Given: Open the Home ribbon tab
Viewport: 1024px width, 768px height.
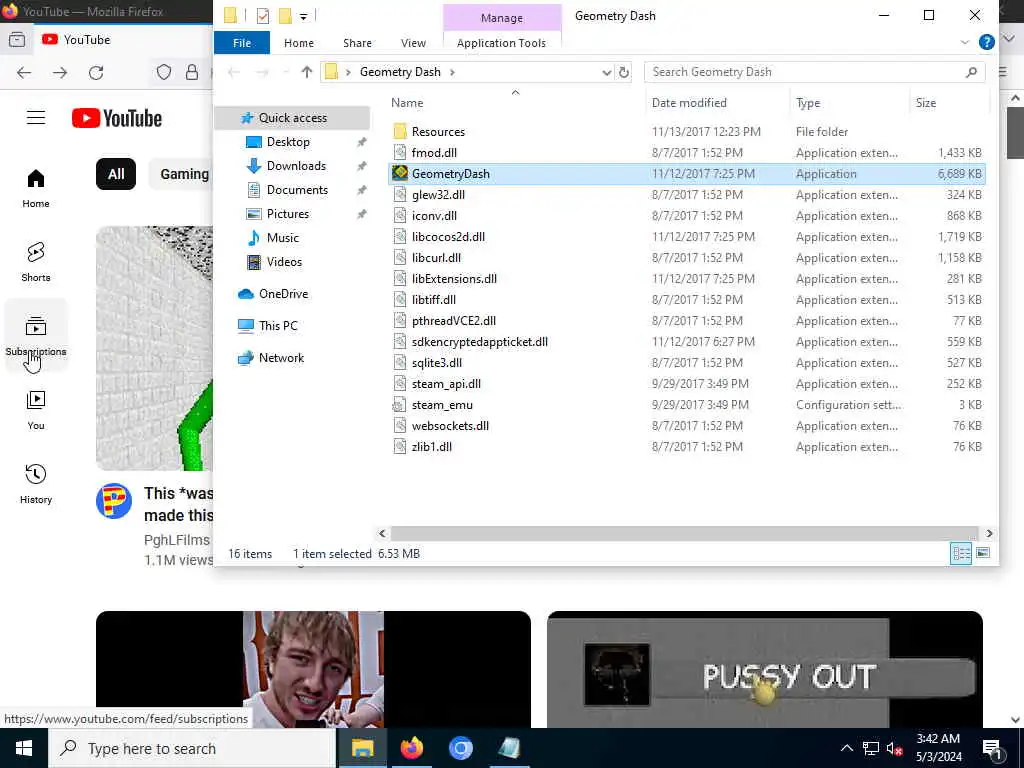Looking at the screenshot, I should [x=298, y=42].
